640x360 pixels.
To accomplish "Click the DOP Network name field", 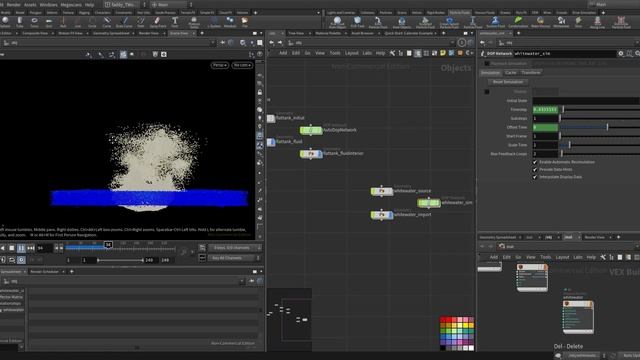I will pos(564,53).
